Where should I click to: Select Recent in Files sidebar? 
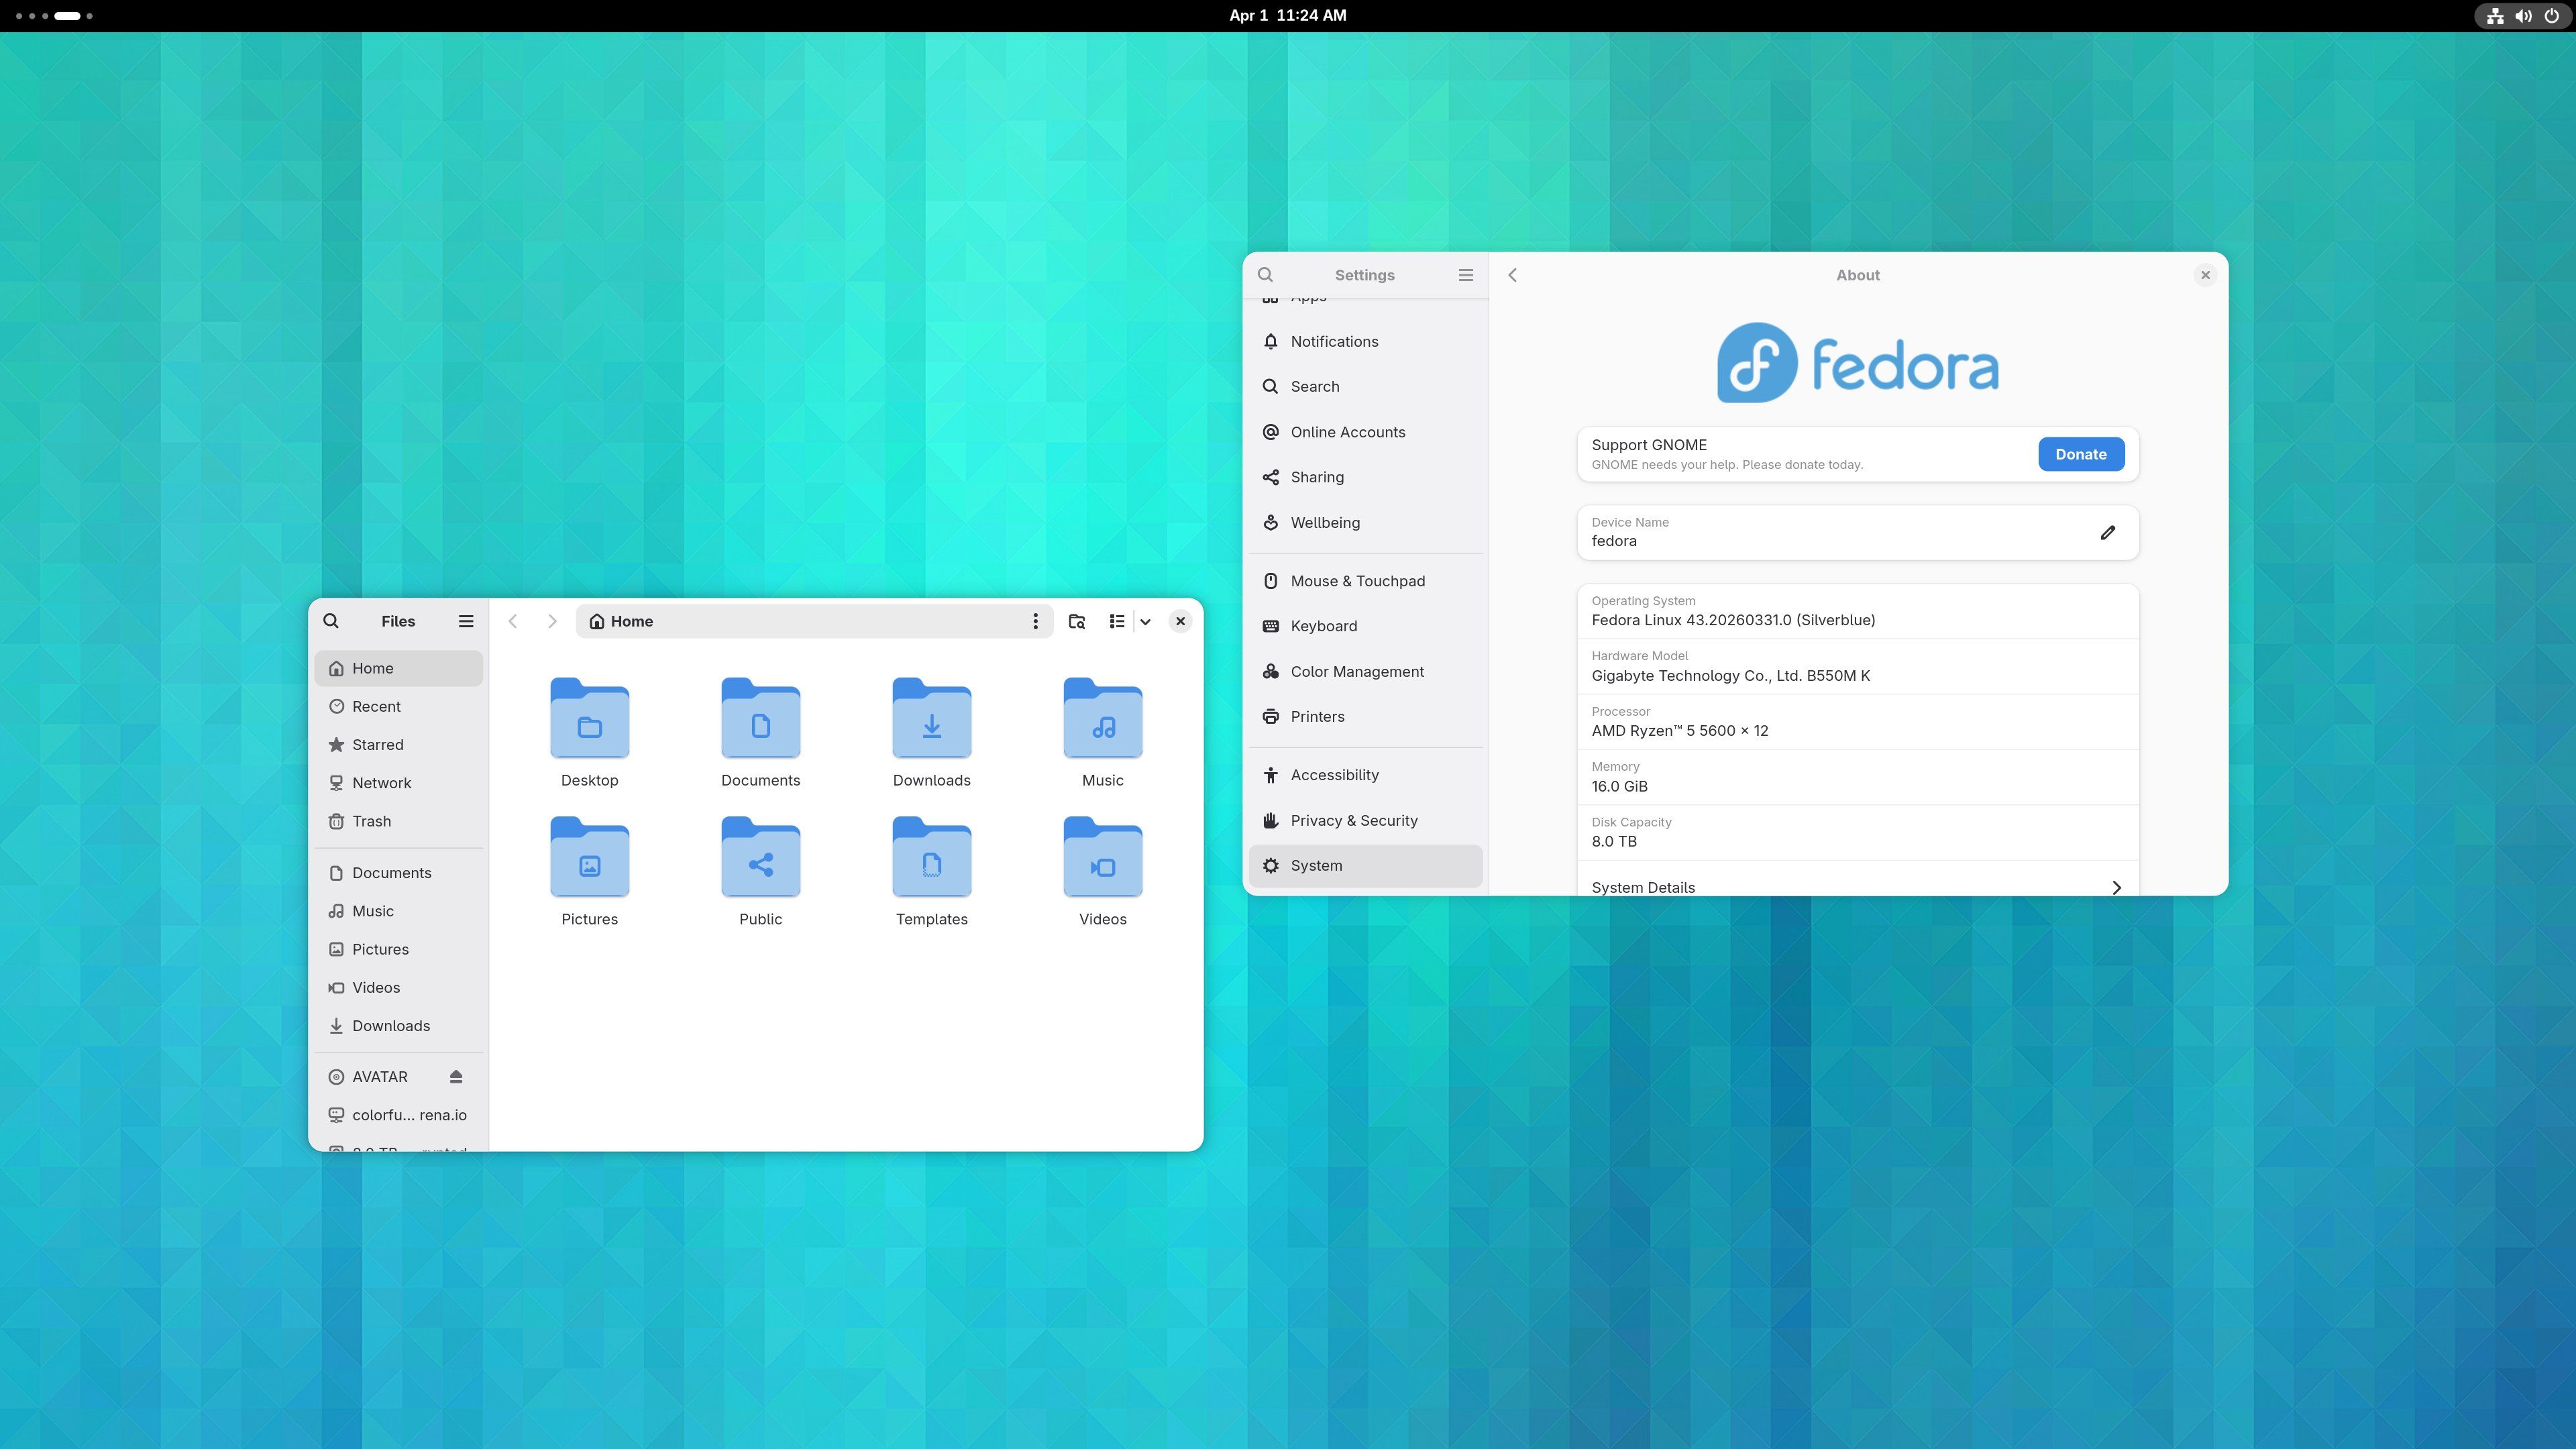pyautogui.click(x=398, y=706)
